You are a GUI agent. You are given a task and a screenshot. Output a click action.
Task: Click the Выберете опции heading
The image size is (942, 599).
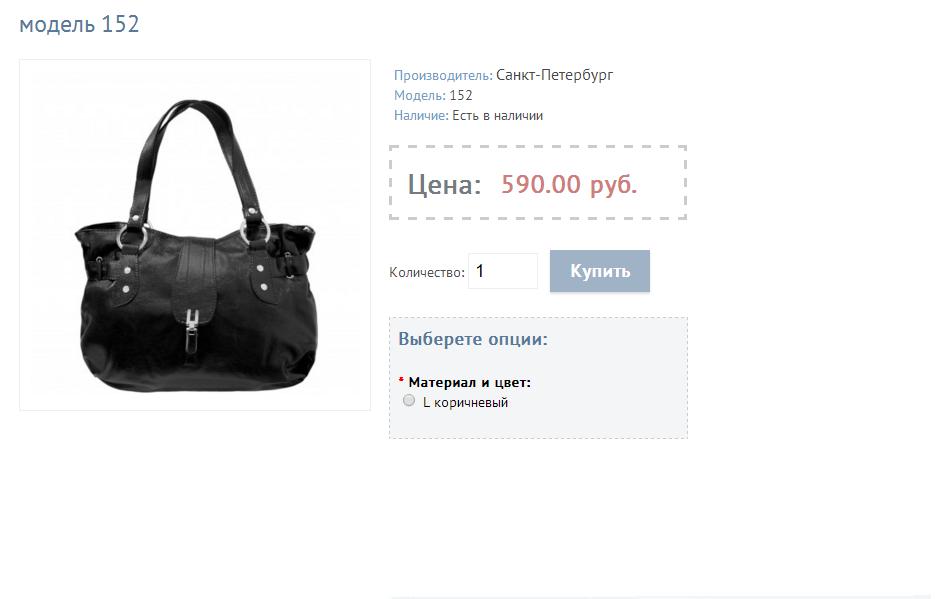(x=473, y=339)
